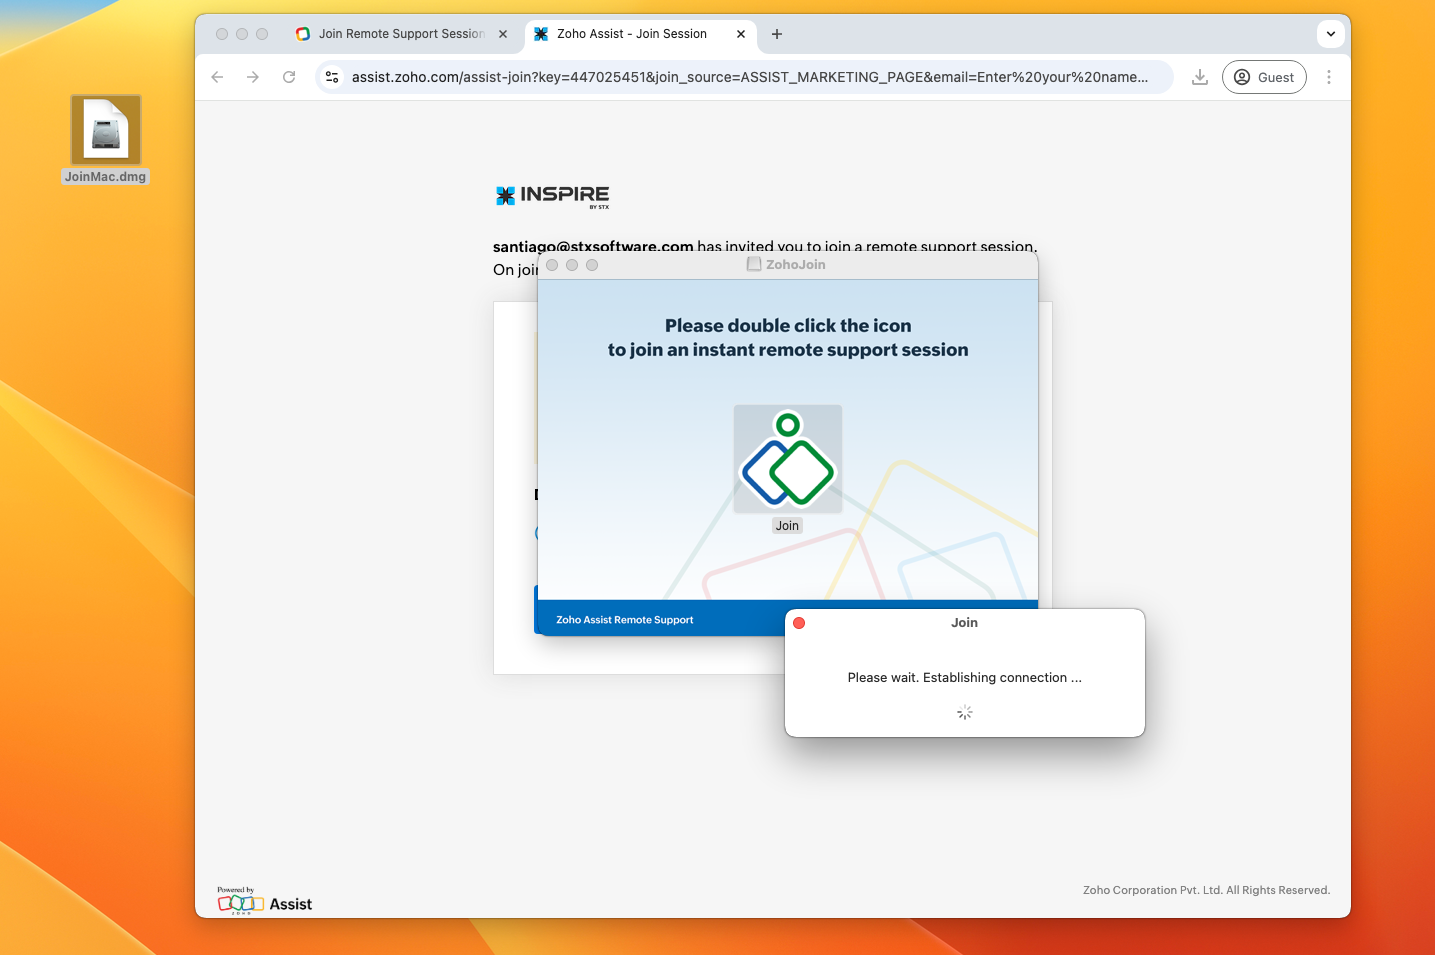Click the Zoho Assist logo in footer

coord(265,901)
